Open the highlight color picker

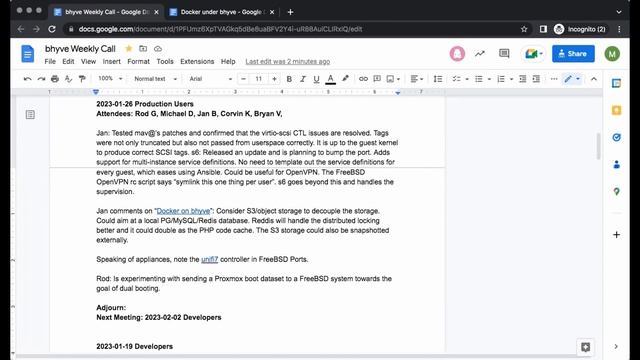point(345,78)
